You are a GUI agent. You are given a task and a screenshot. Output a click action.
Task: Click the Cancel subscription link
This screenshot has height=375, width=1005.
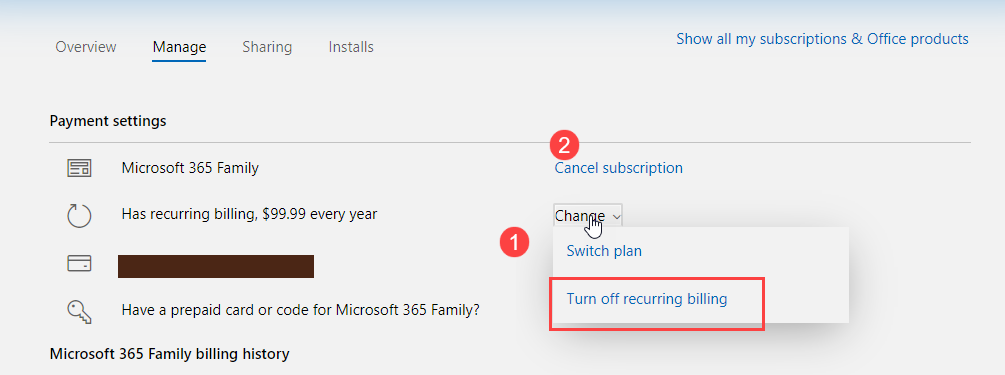619,168
